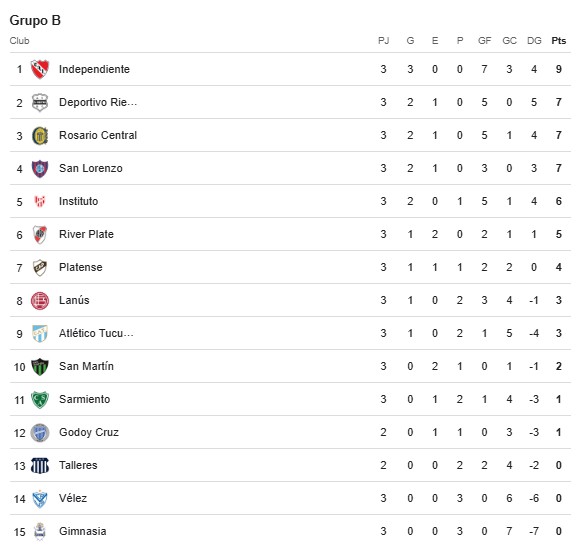The height and width of the screenshot is (549, 583).
Task: Click the Independiente club crest
Action: [40, 69]
